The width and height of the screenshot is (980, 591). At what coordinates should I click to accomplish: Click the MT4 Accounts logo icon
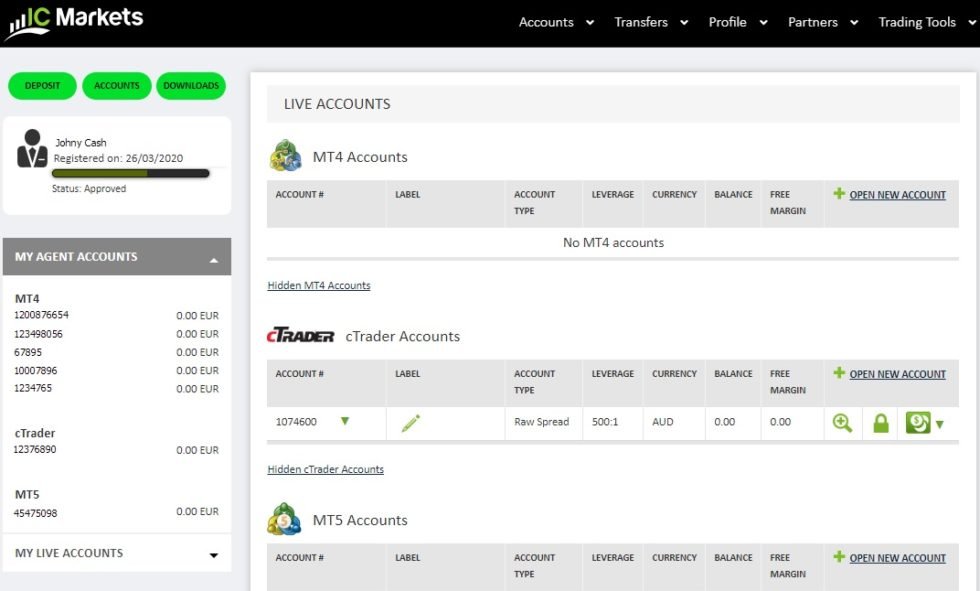click(x=285, y=156)
